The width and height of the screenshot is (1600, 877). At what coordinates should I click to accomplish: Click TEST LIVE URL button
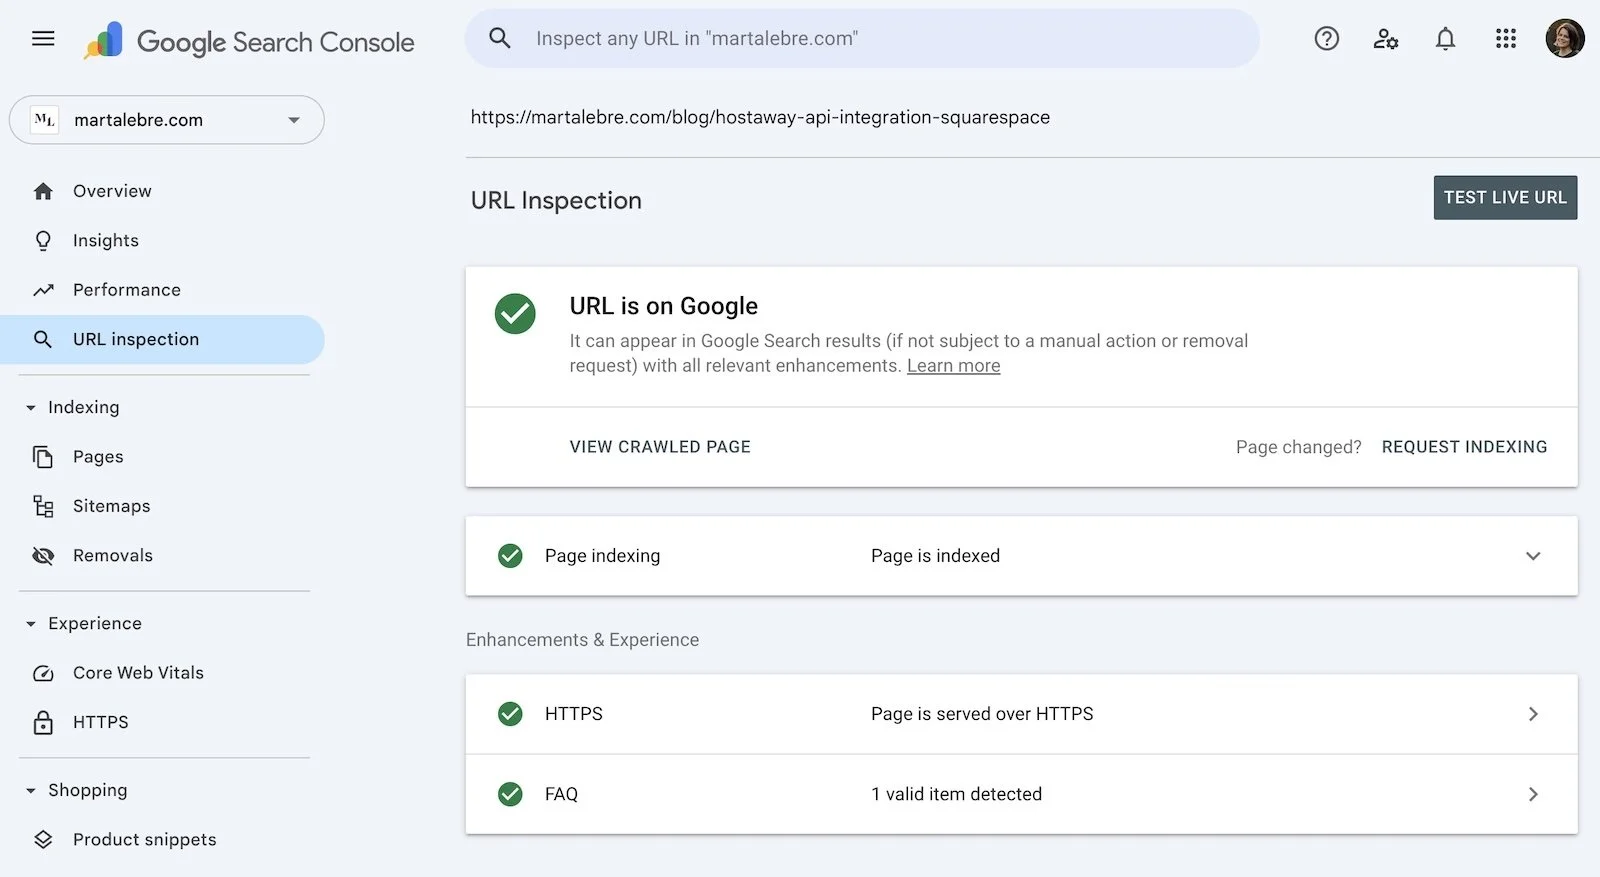(1505, 198)
